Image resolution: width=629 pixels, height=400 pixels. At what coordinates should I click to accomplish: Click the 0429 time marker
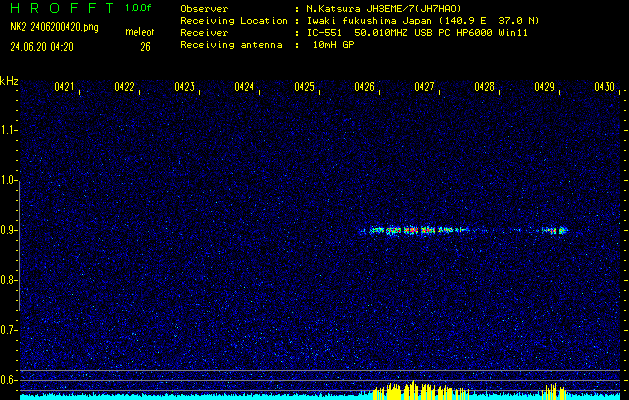coord(545,87)
